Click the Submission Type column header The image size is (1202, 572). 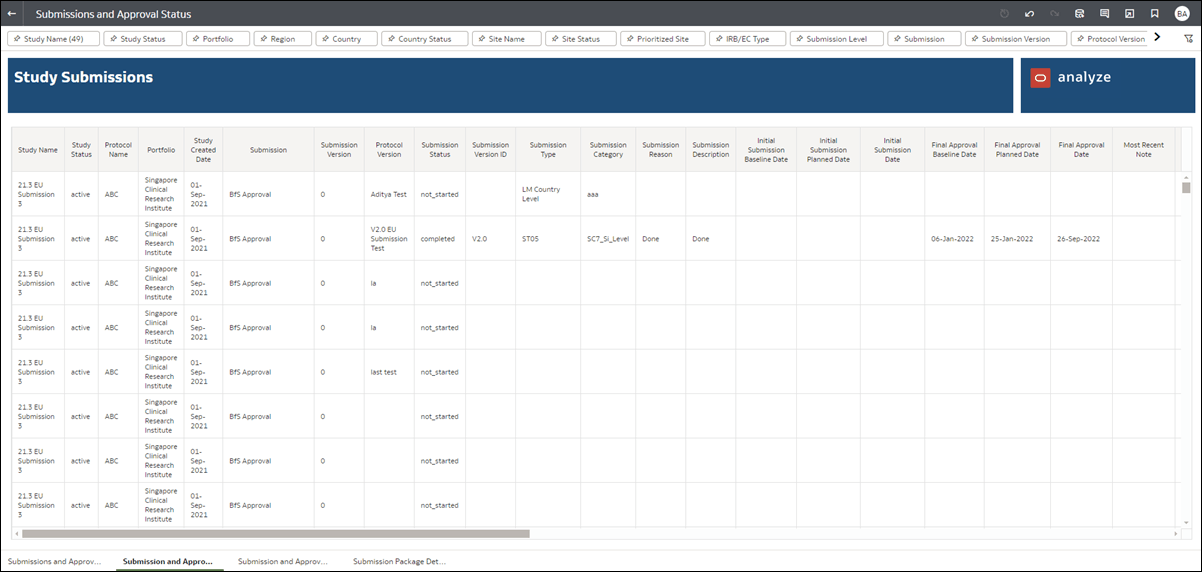click(x=548, y=150)
